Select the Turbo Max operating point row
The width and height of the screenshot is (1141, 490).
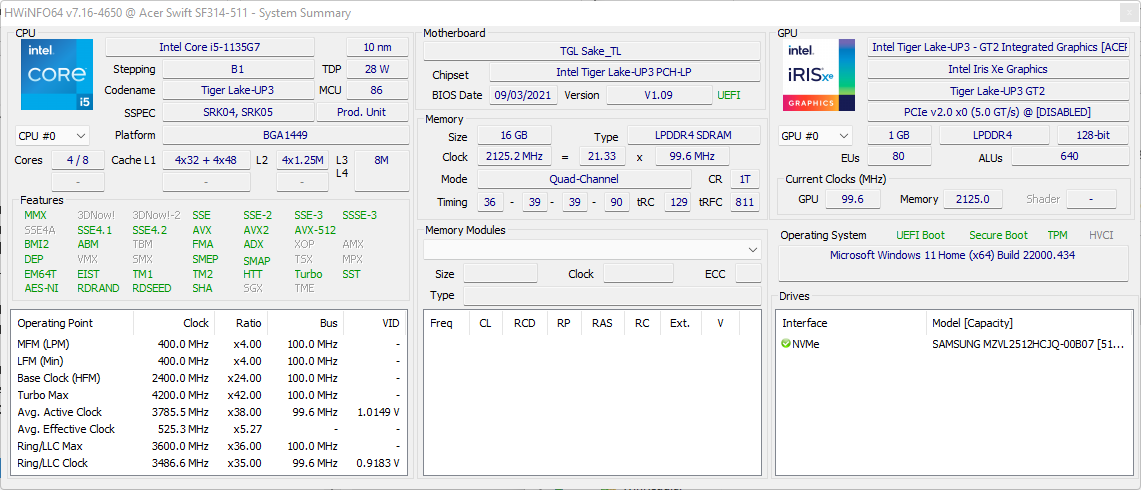coord(209,395)
